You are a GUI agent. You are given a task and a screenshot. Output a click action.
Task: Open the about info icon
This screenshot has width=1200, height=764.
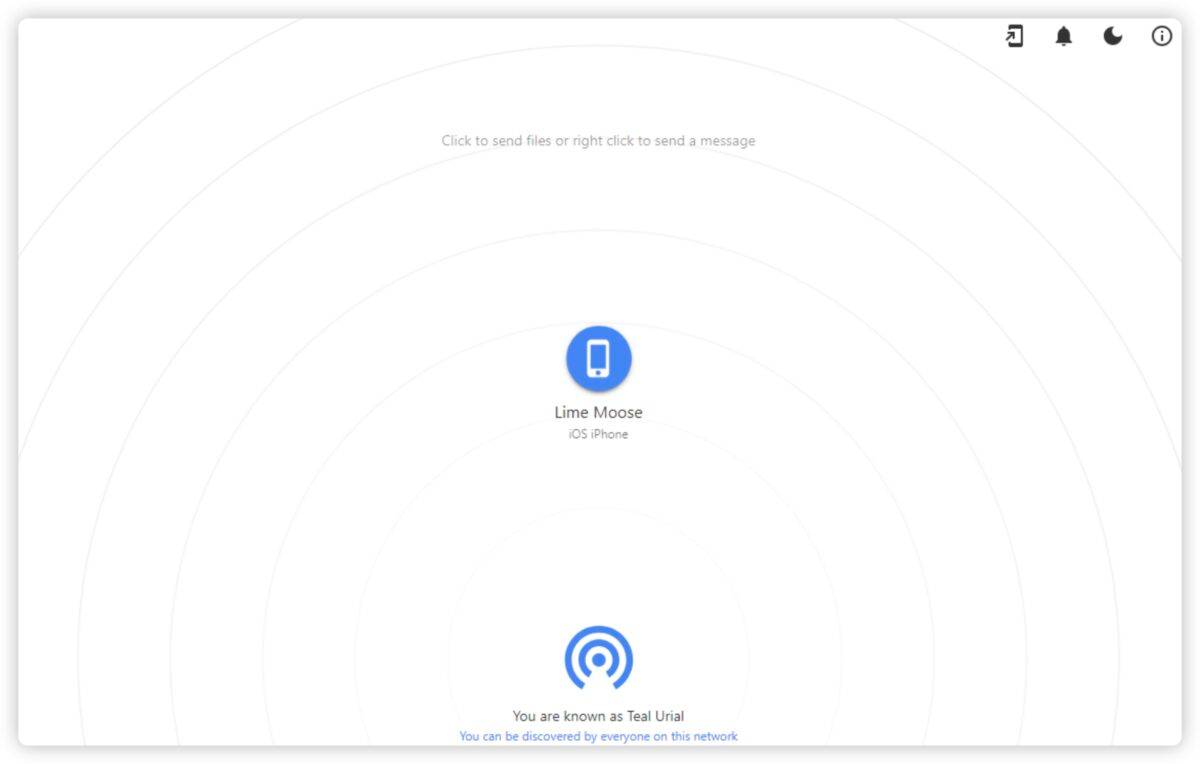pyautogui.click(x=1162, y=37)
